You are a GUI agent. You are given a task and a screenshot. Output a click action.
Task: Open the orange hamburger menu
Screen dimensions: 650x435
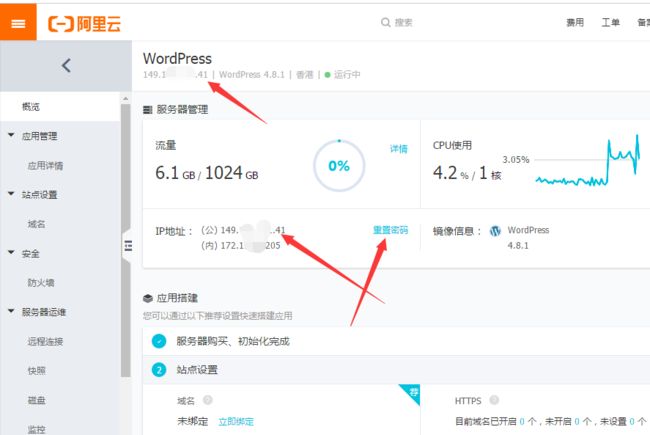click(18, 22)
